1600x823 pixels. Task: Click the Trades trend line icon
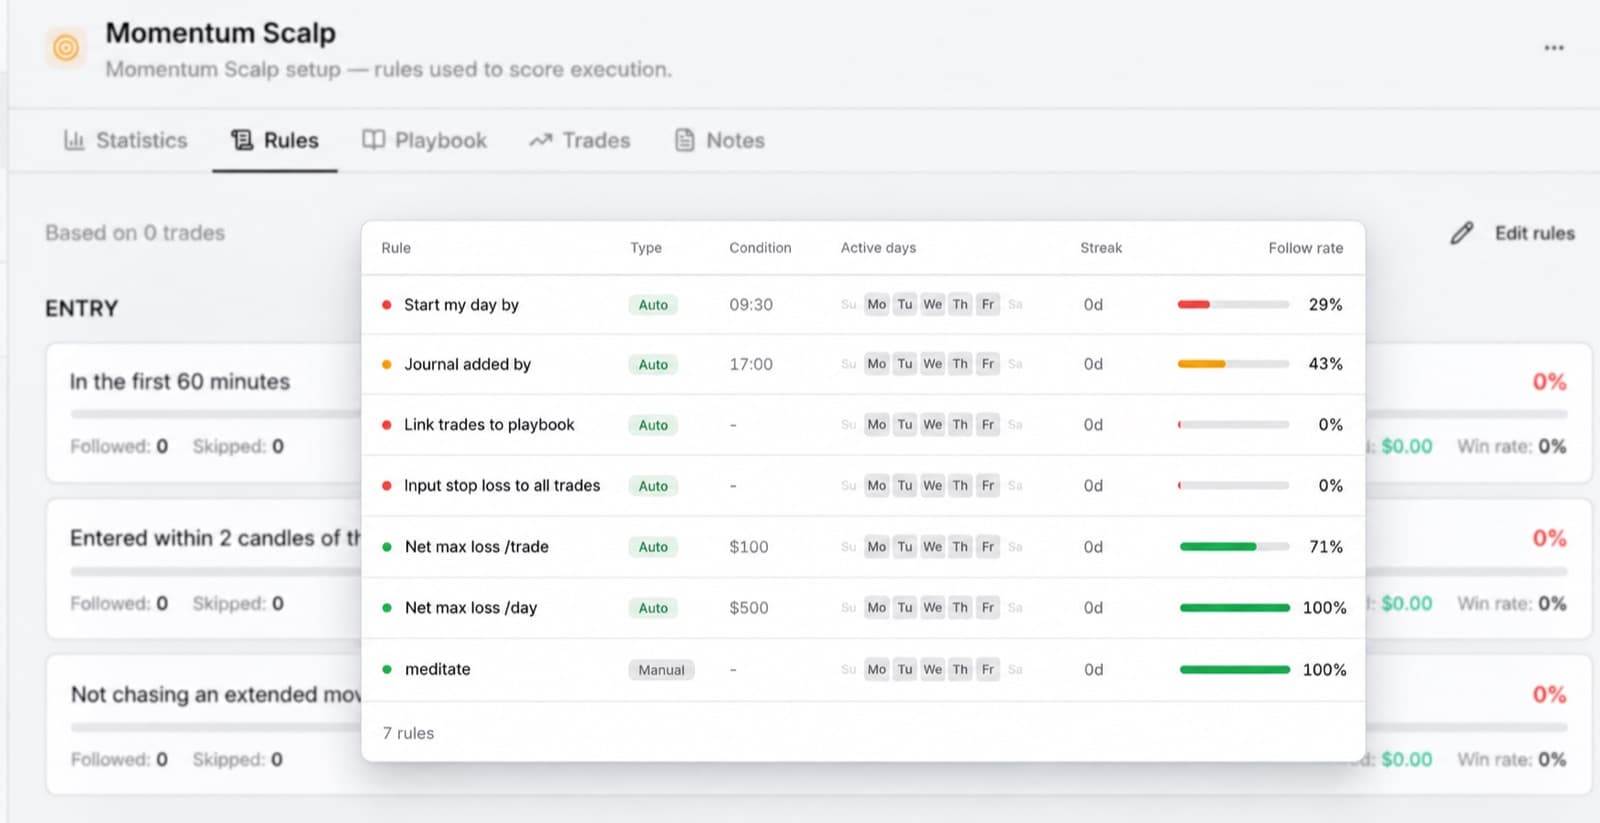pyautogui.click(x=541, y=140)
